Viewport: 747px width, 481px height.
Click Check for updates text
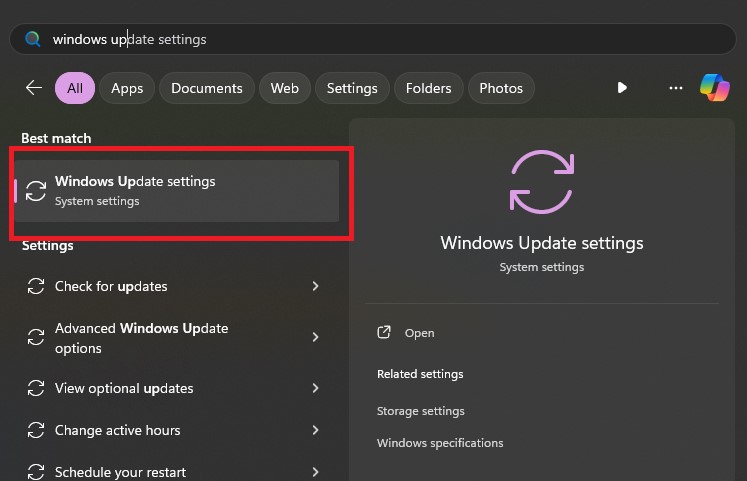pyautogui.click(x=111, y=286)
